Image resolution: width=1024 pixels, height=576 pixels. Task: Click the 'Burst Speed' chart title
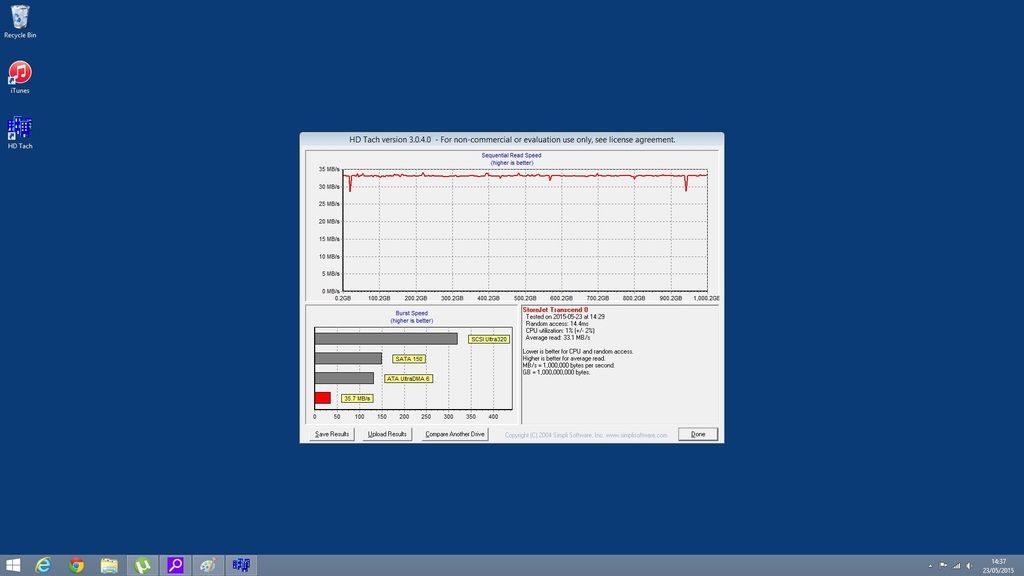click(x=411, y=313)
